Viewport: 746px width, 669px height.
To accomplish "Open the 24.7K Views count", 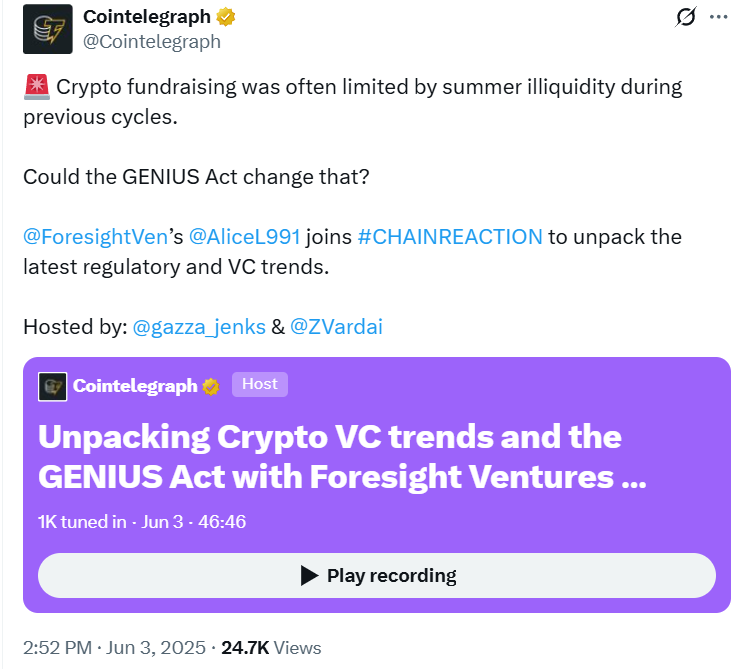I will (271, 647).
